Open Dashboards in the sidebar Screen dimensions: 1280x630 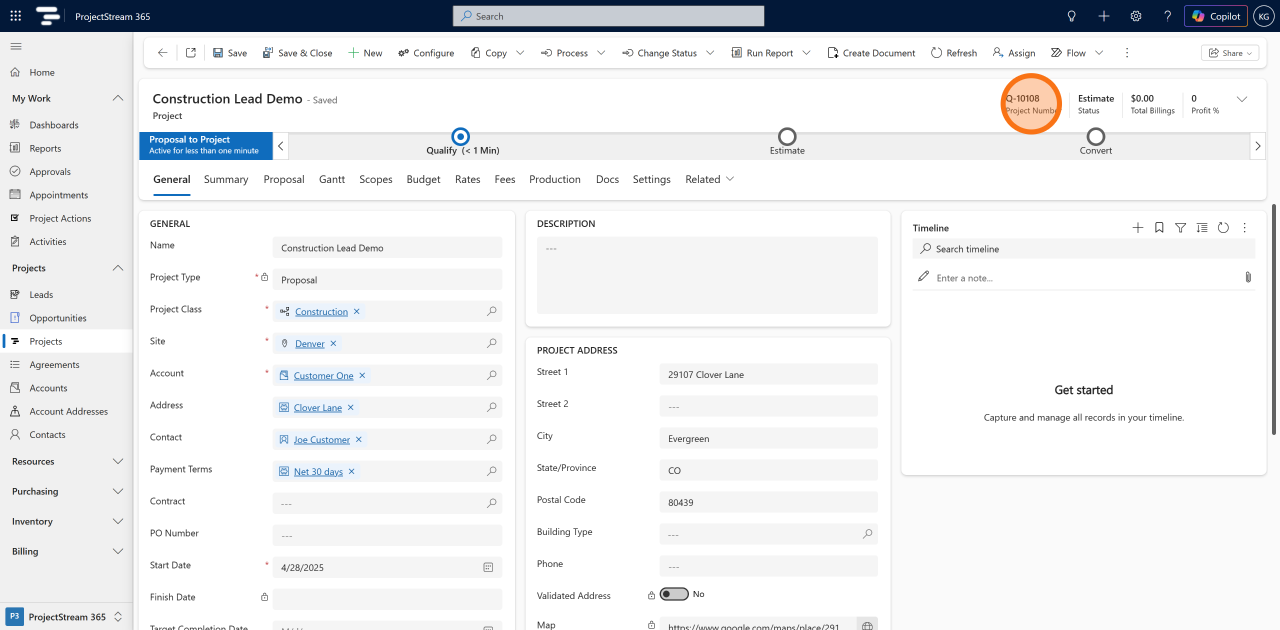54,125
